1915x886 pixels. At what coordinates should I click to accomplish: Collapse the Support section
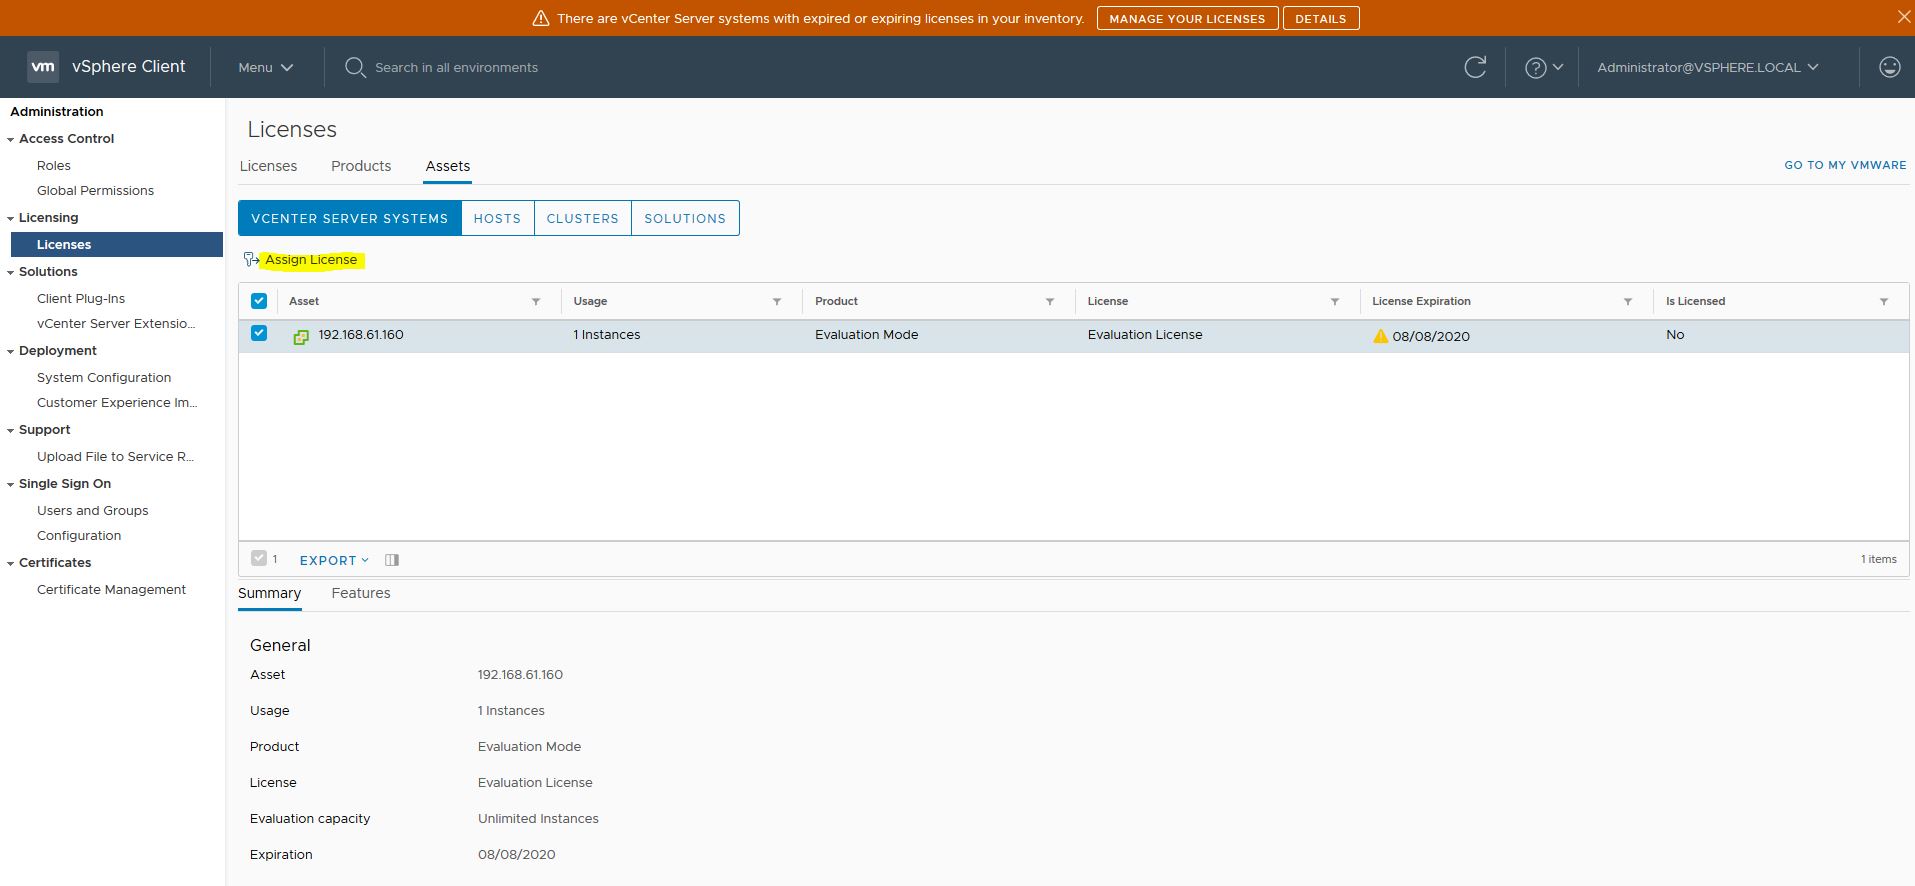tap(10, 431)
